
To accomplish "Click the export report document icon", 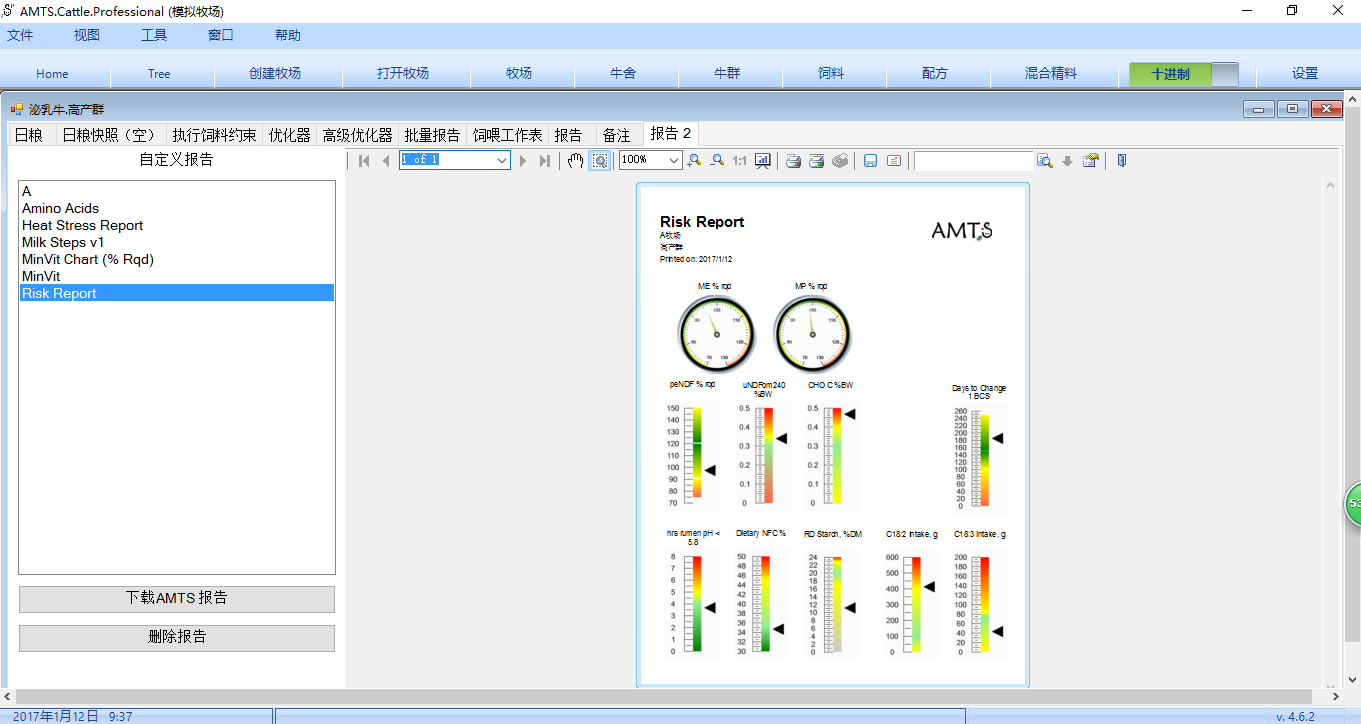I will [894, 160].
